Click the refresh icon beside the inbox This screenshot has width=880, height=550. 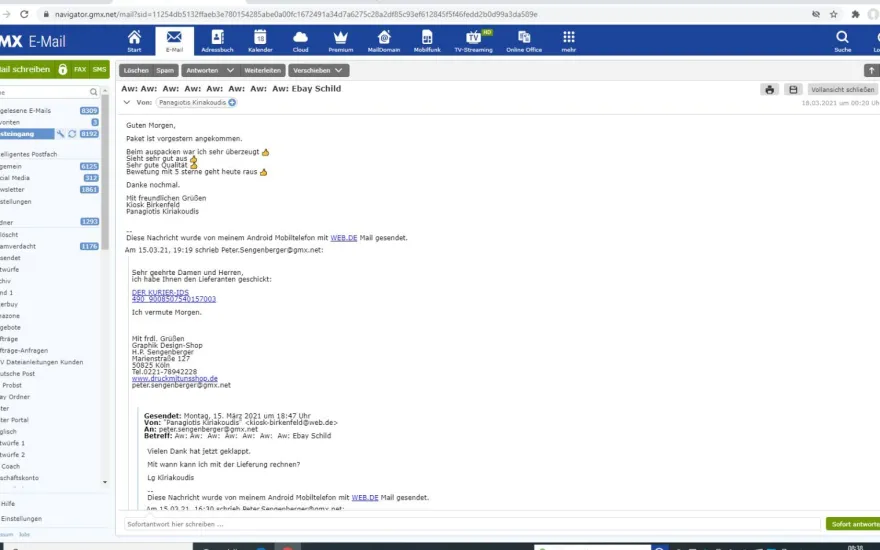(72, 134)
